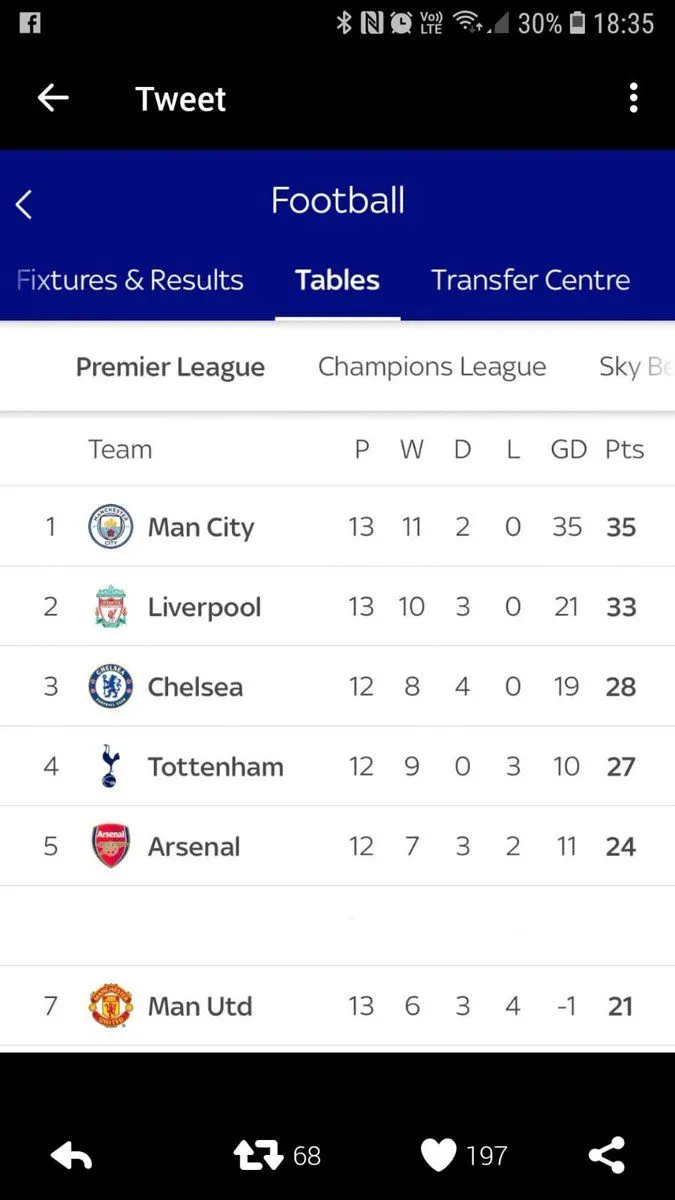
Task: Select the Champions League table
Action: [x=432, y=367]
